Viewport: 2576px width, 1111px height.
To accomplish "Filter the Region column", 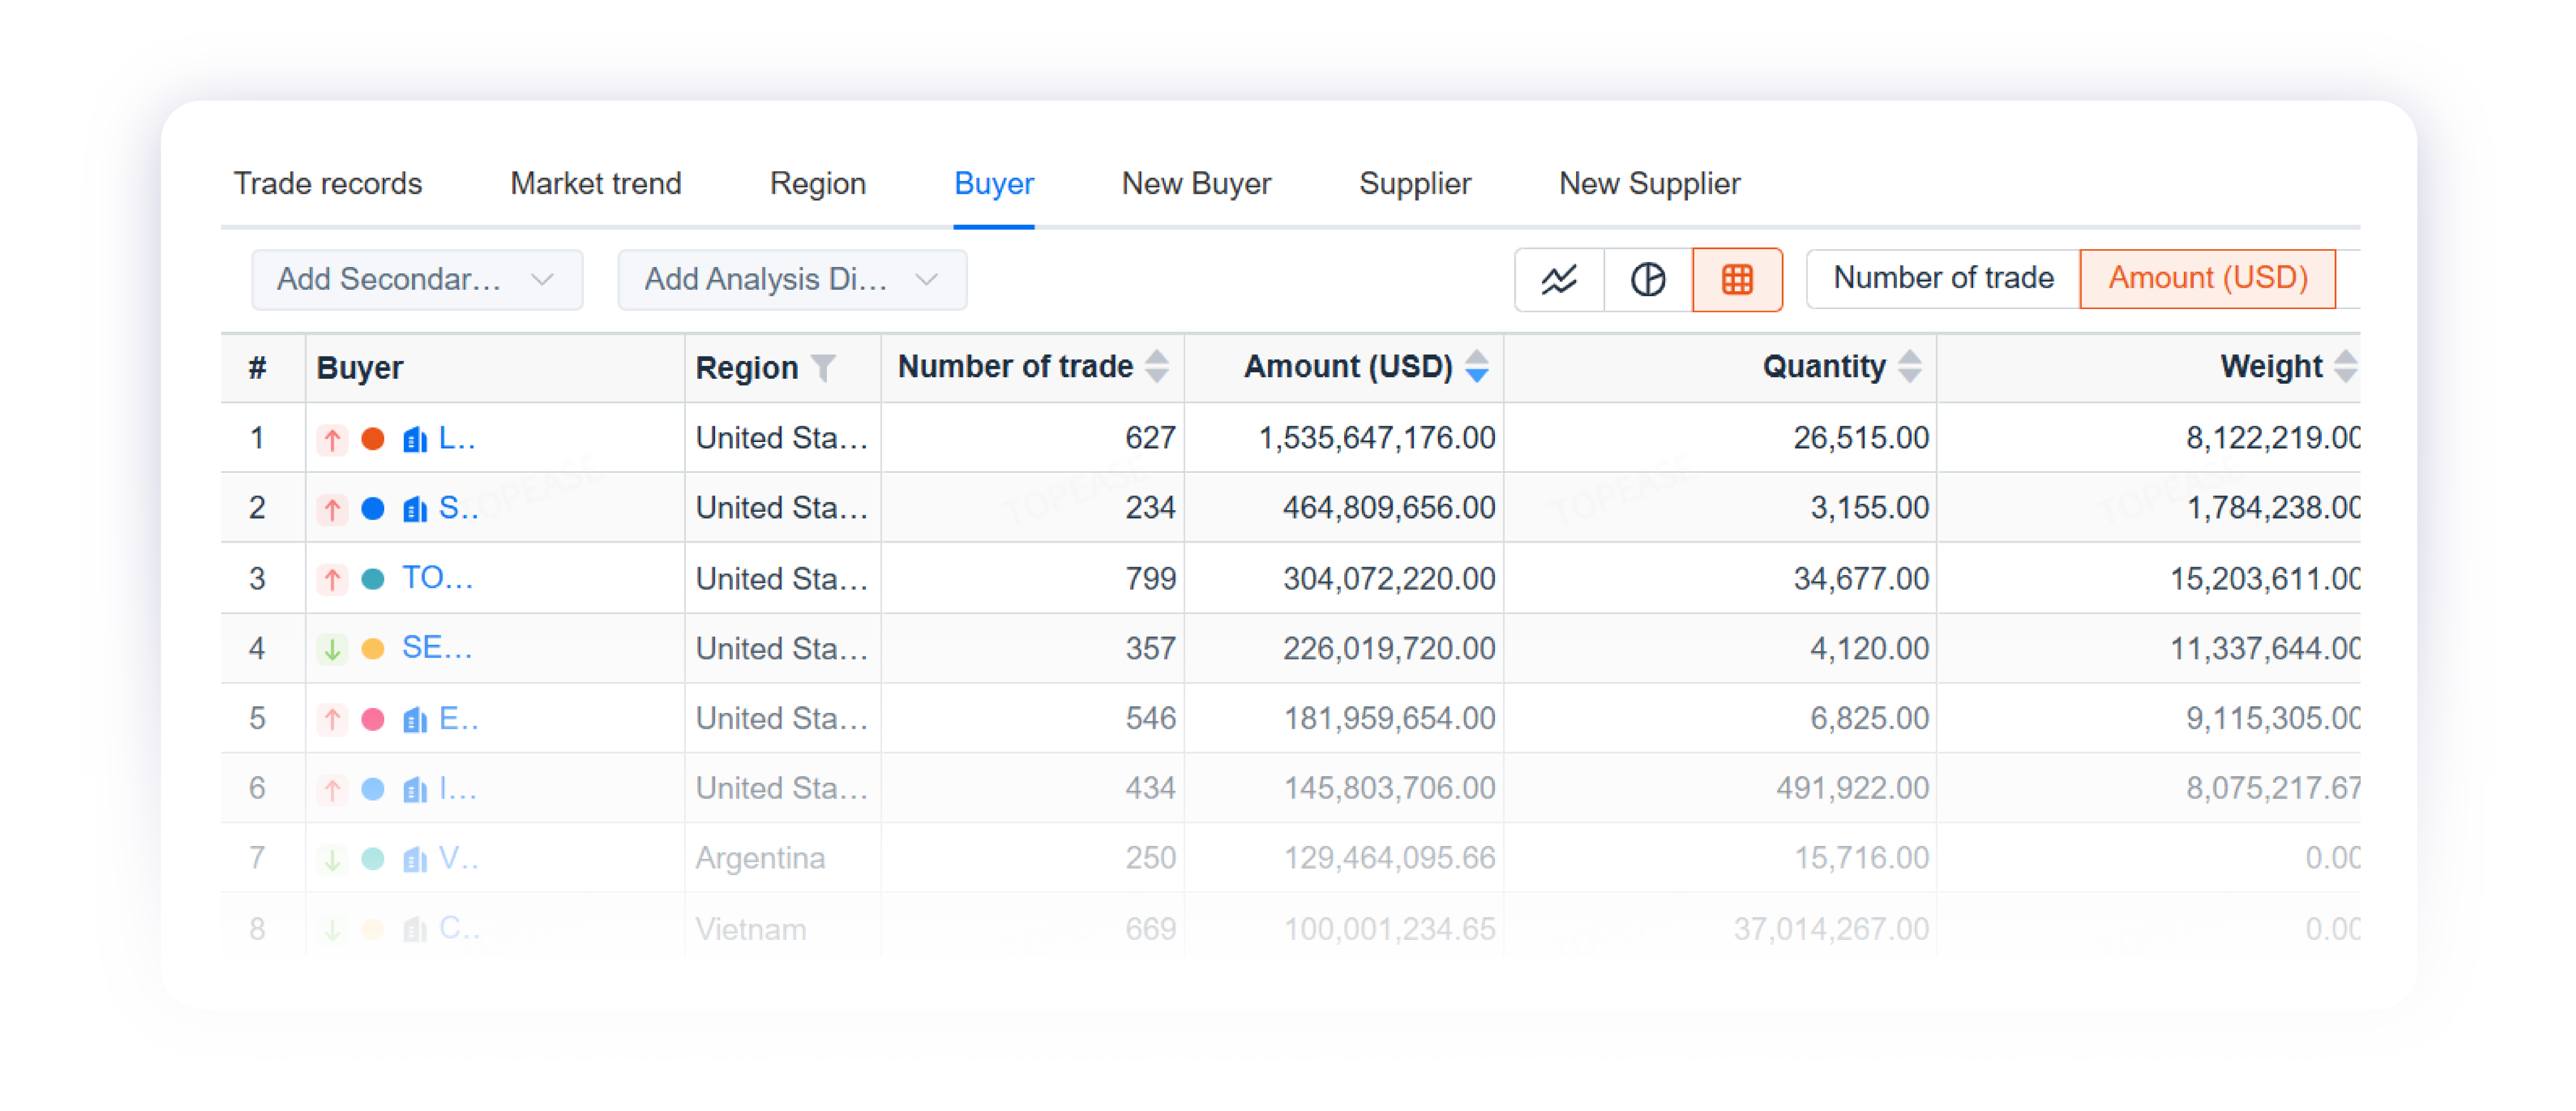I will [823, 367].
